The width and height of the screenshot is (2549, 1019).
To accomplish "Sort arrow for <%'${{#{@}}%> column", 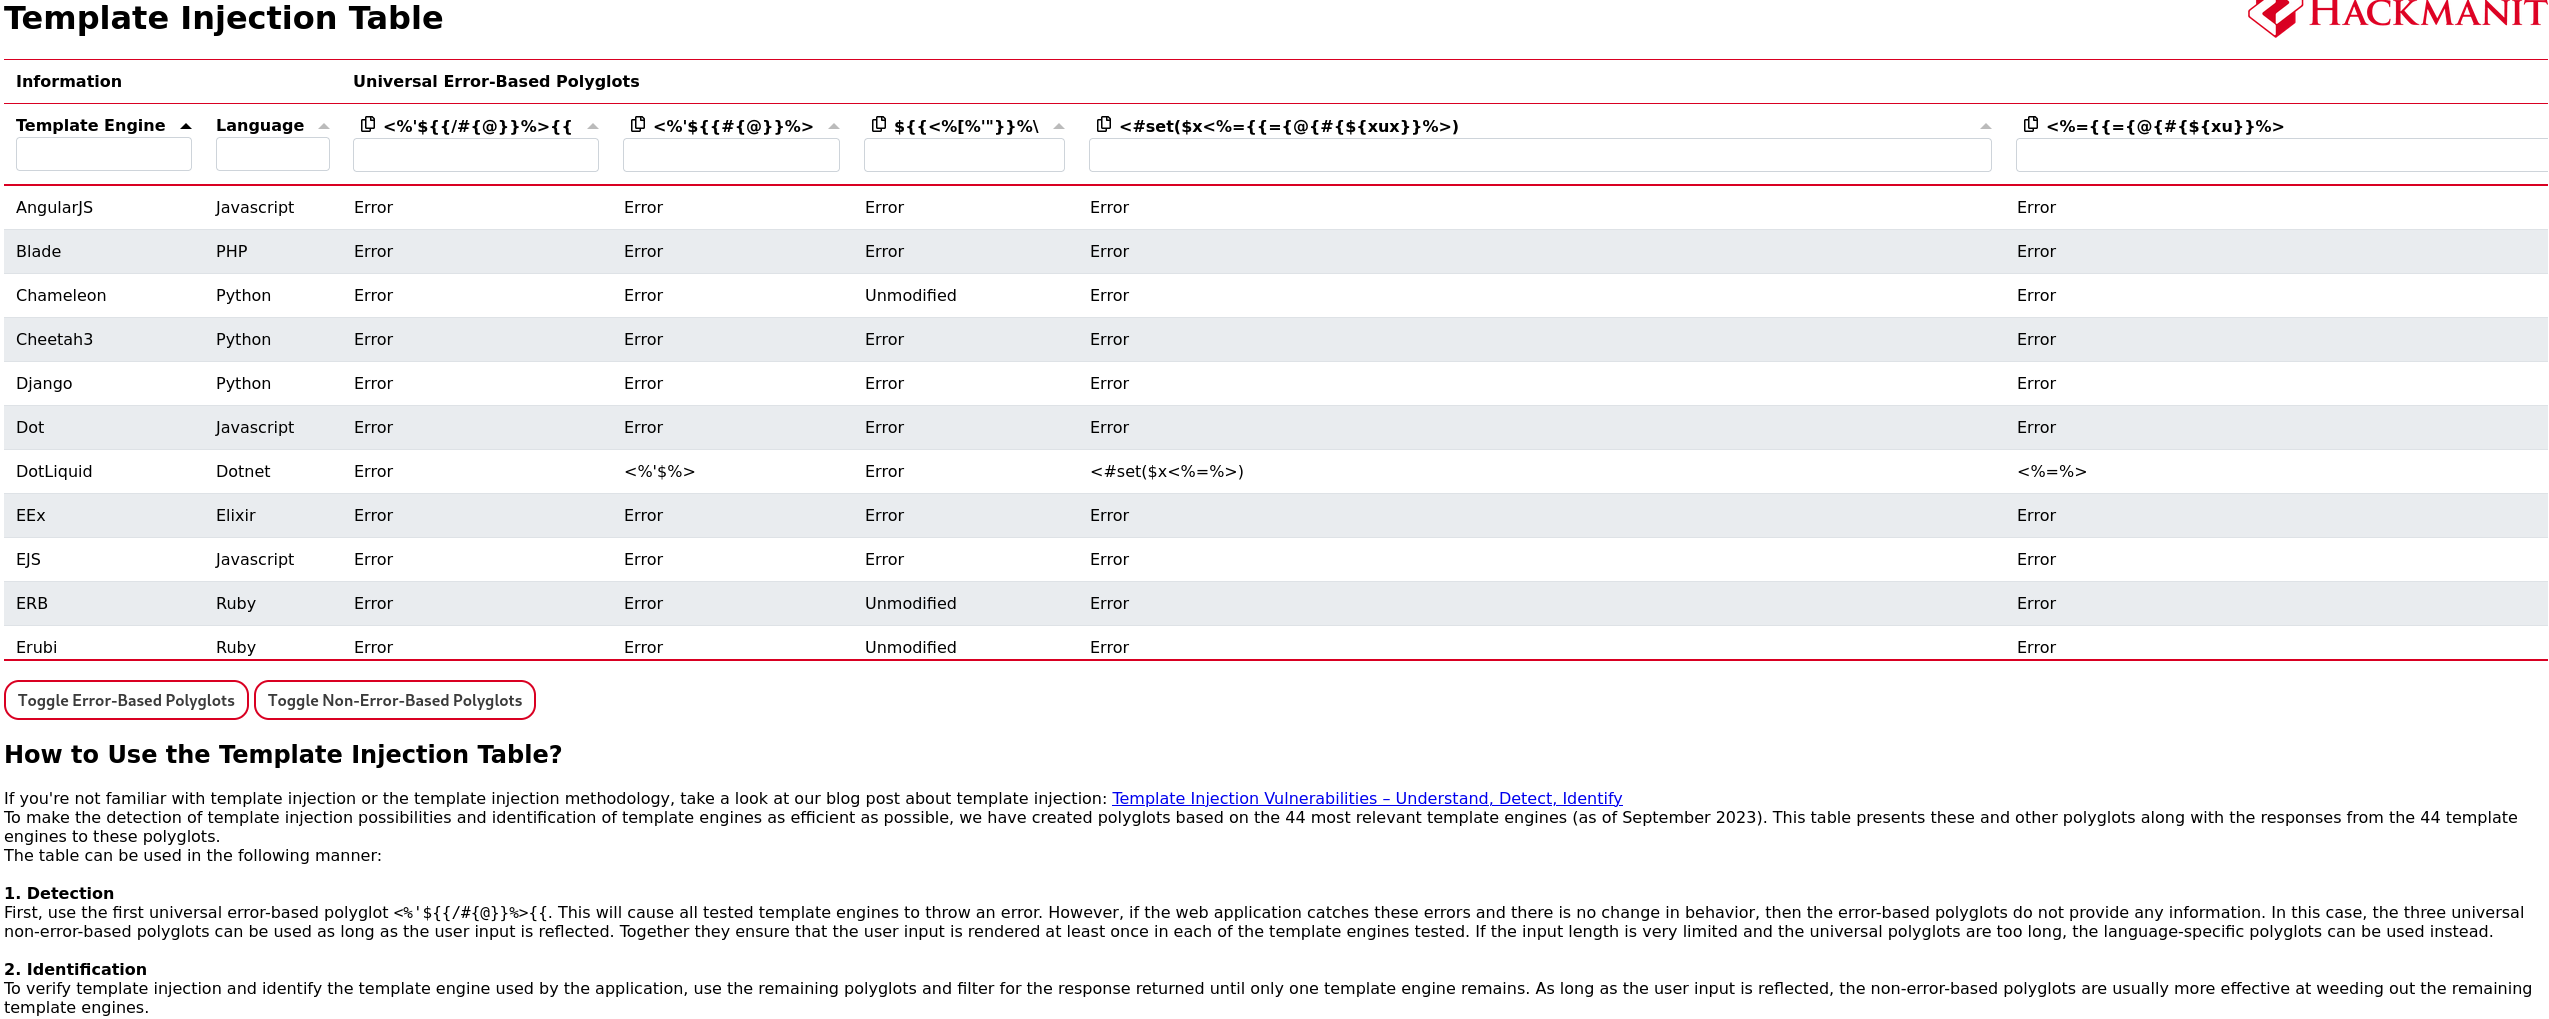I will 834,126.
